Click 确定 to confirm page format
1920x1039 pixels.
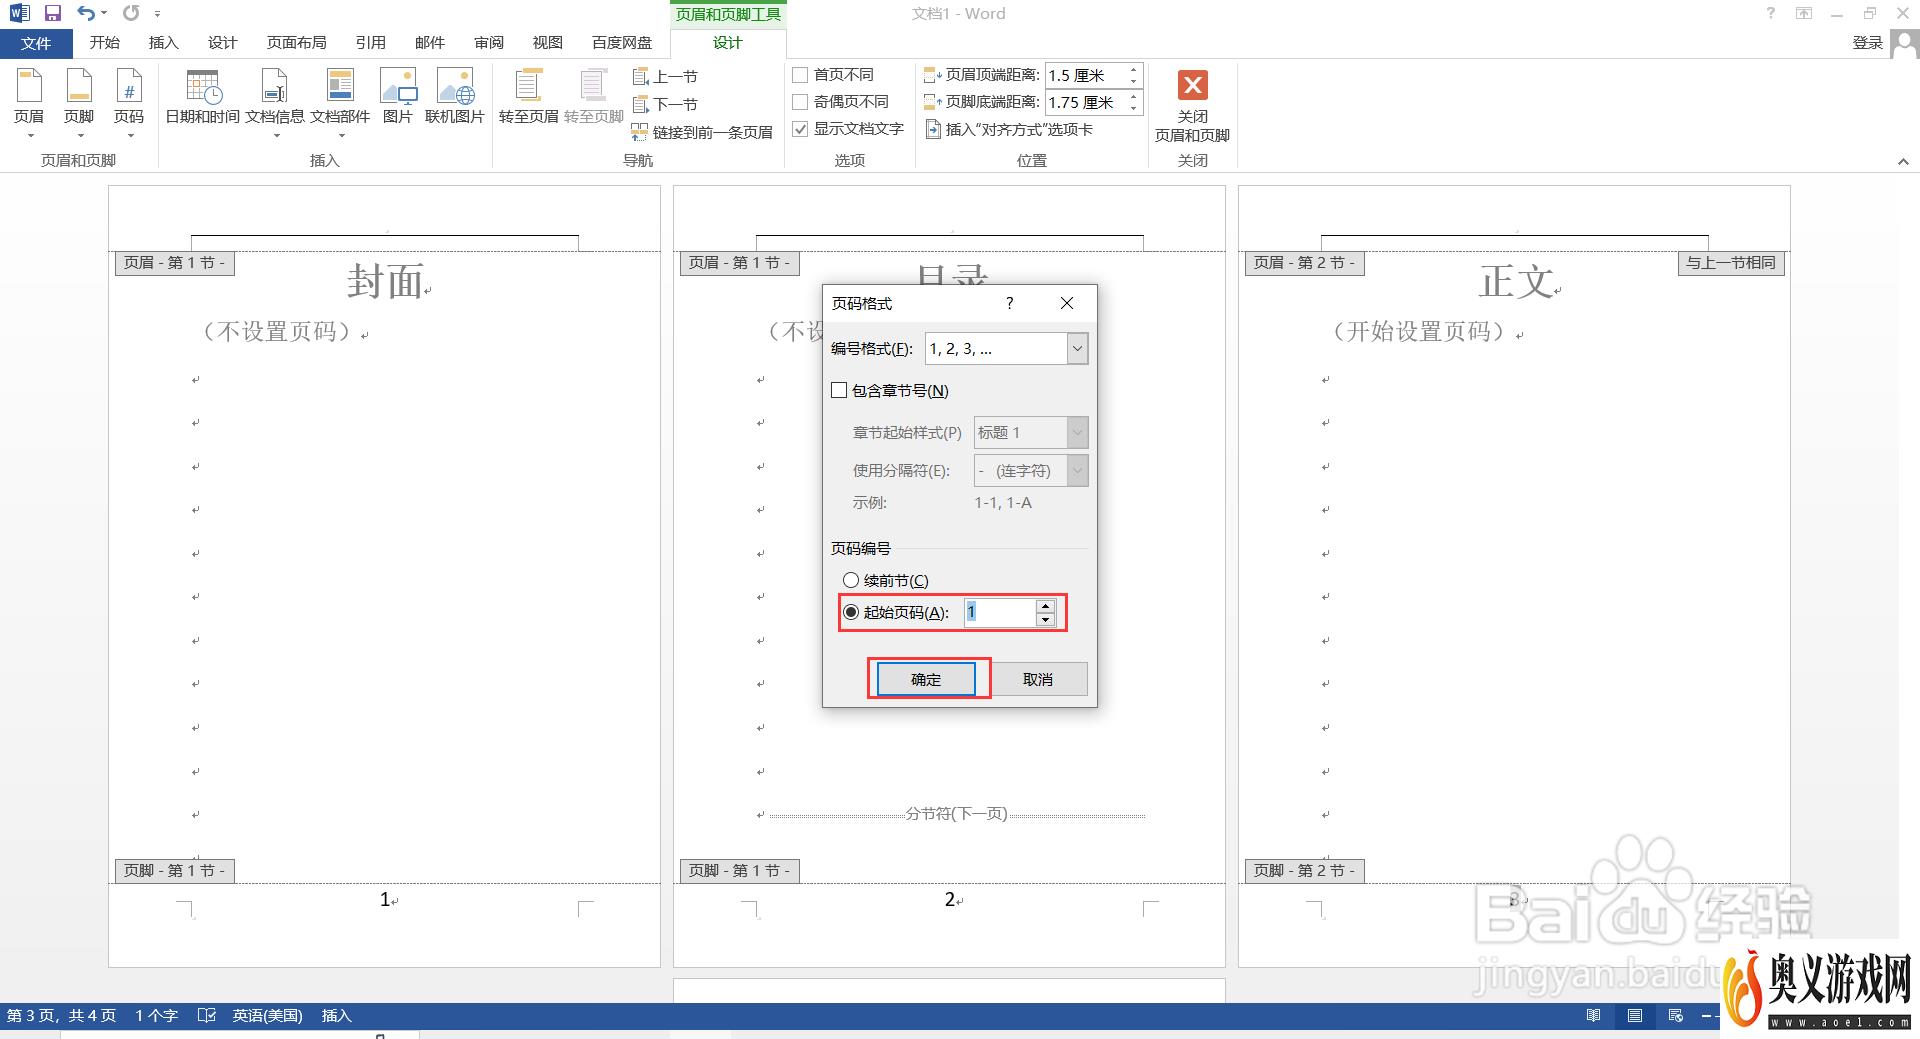point(926,679)
